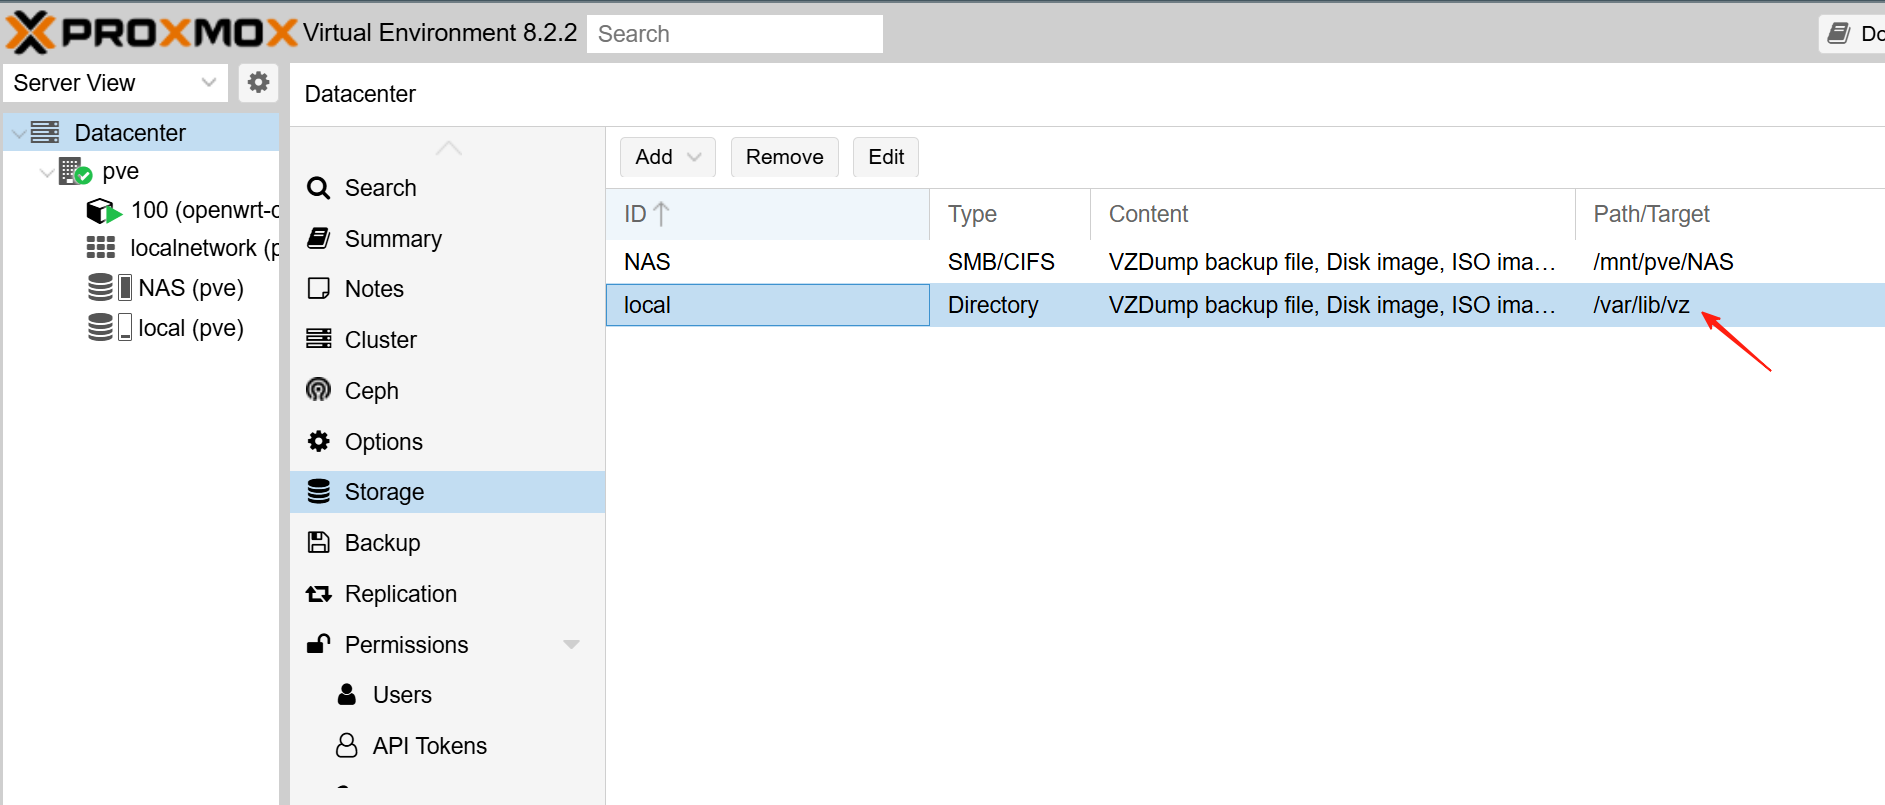Click the Cluster icon in sidebar
1885x805 pixels.
coord(319,339)
